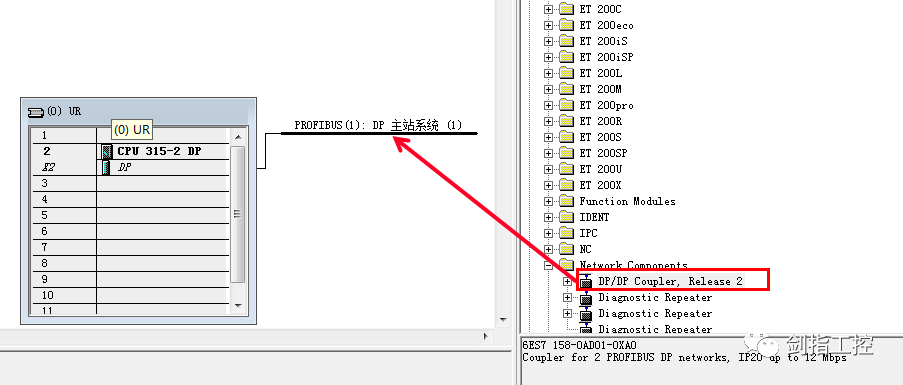Image resolution: width=903 pixels, height=385 pixels.
Task: Select the ET 200pro catalog entry
Action: (606, 105)
